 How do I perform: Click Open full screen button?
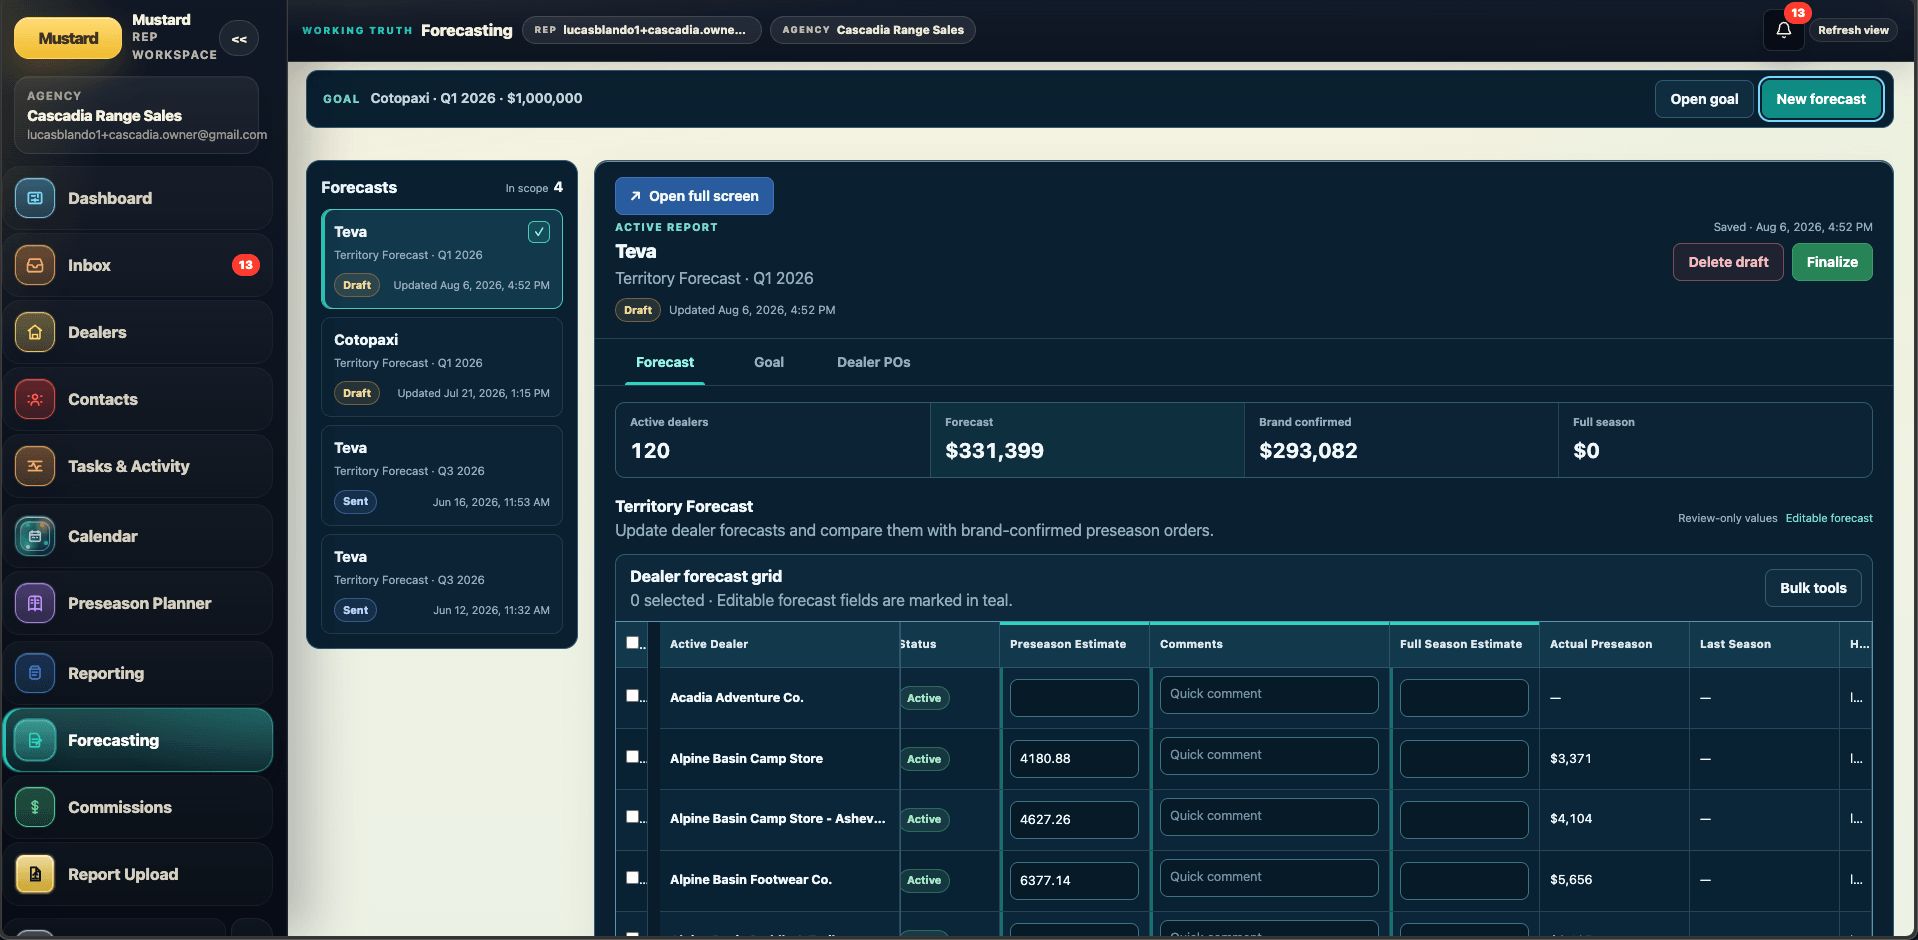pos(694,196)
